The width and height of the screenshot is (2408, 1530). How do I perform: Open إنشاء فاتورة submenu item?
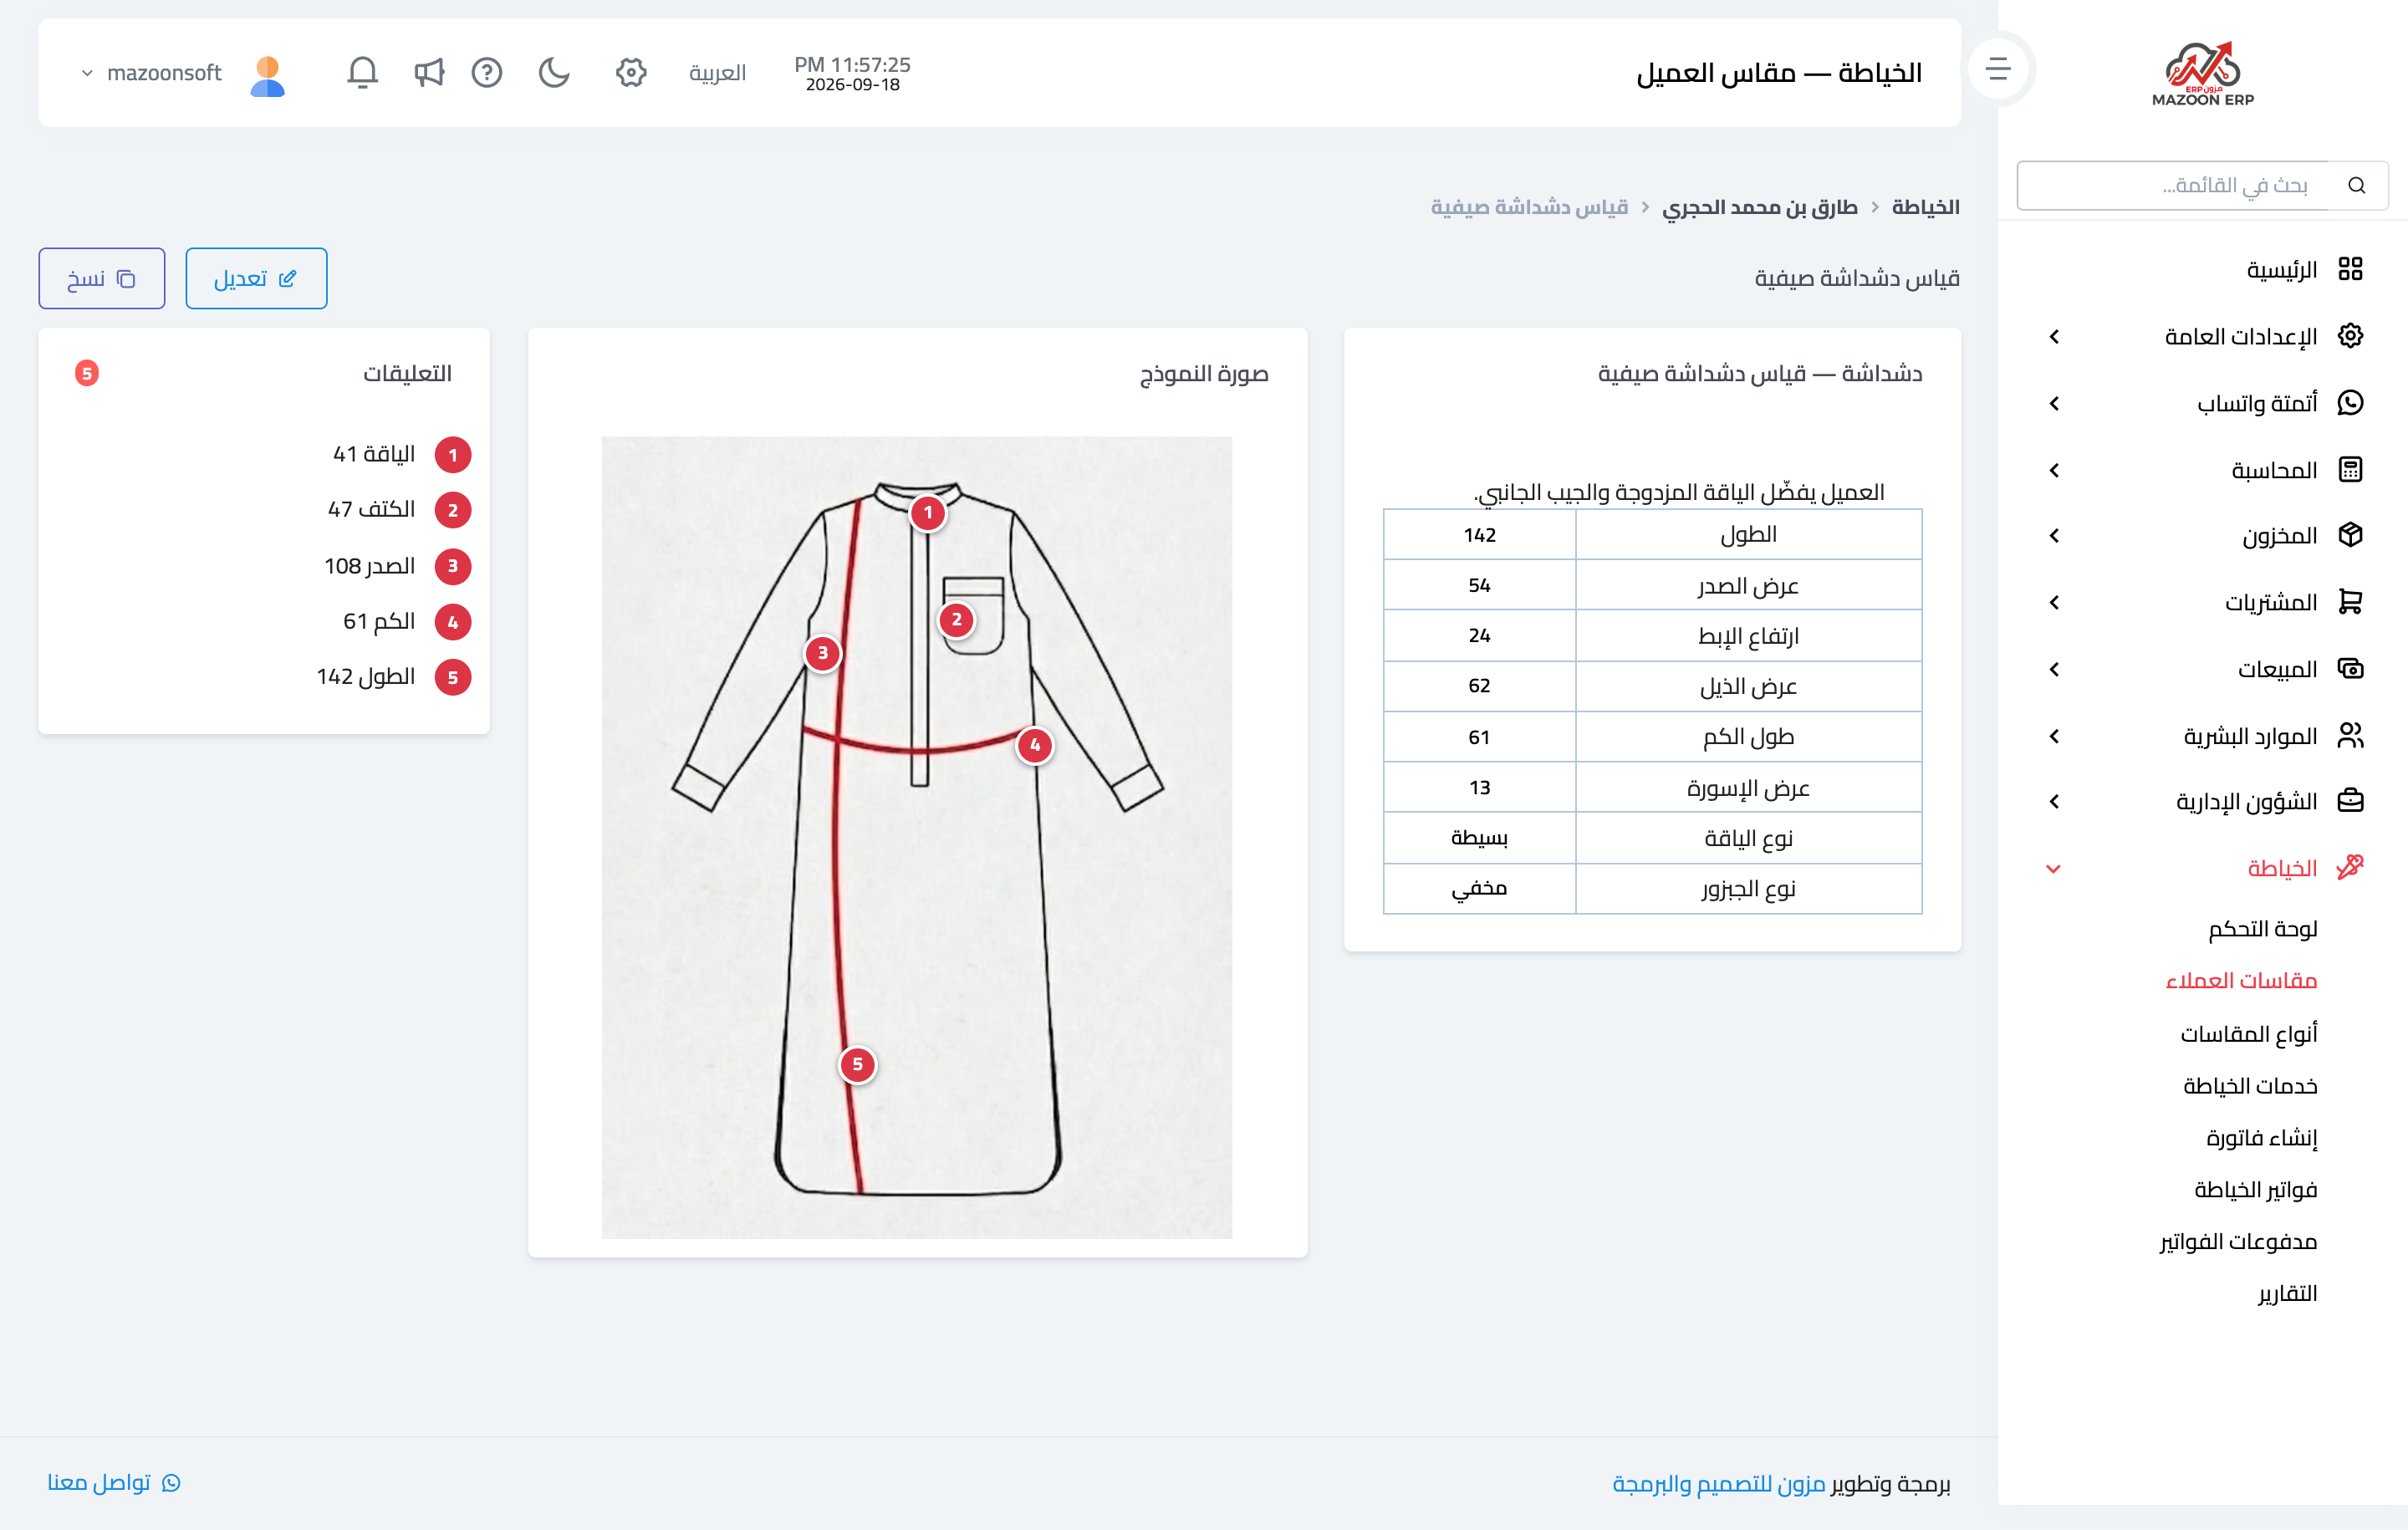coord(2262,1137)
